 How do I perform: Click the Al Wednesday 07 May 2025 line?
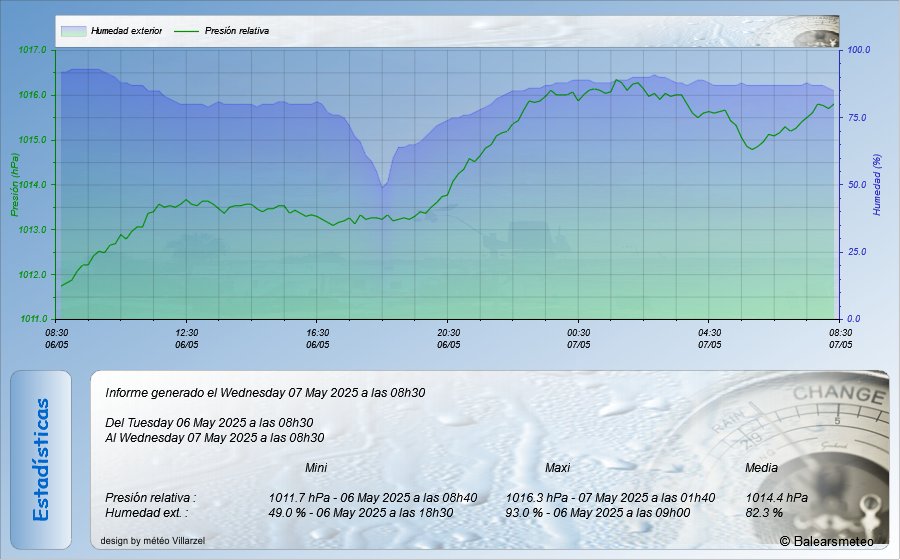215,438
